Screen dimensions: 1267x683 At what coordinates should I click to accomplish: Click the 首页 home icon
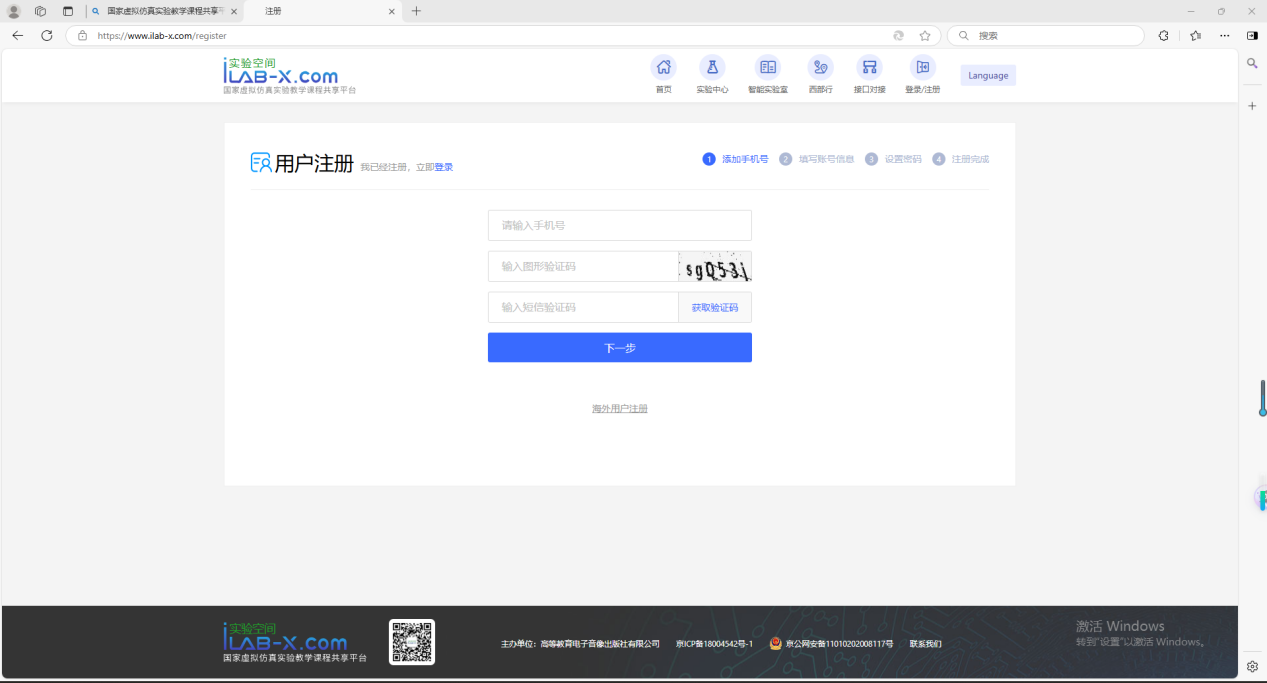click(663, 68)
